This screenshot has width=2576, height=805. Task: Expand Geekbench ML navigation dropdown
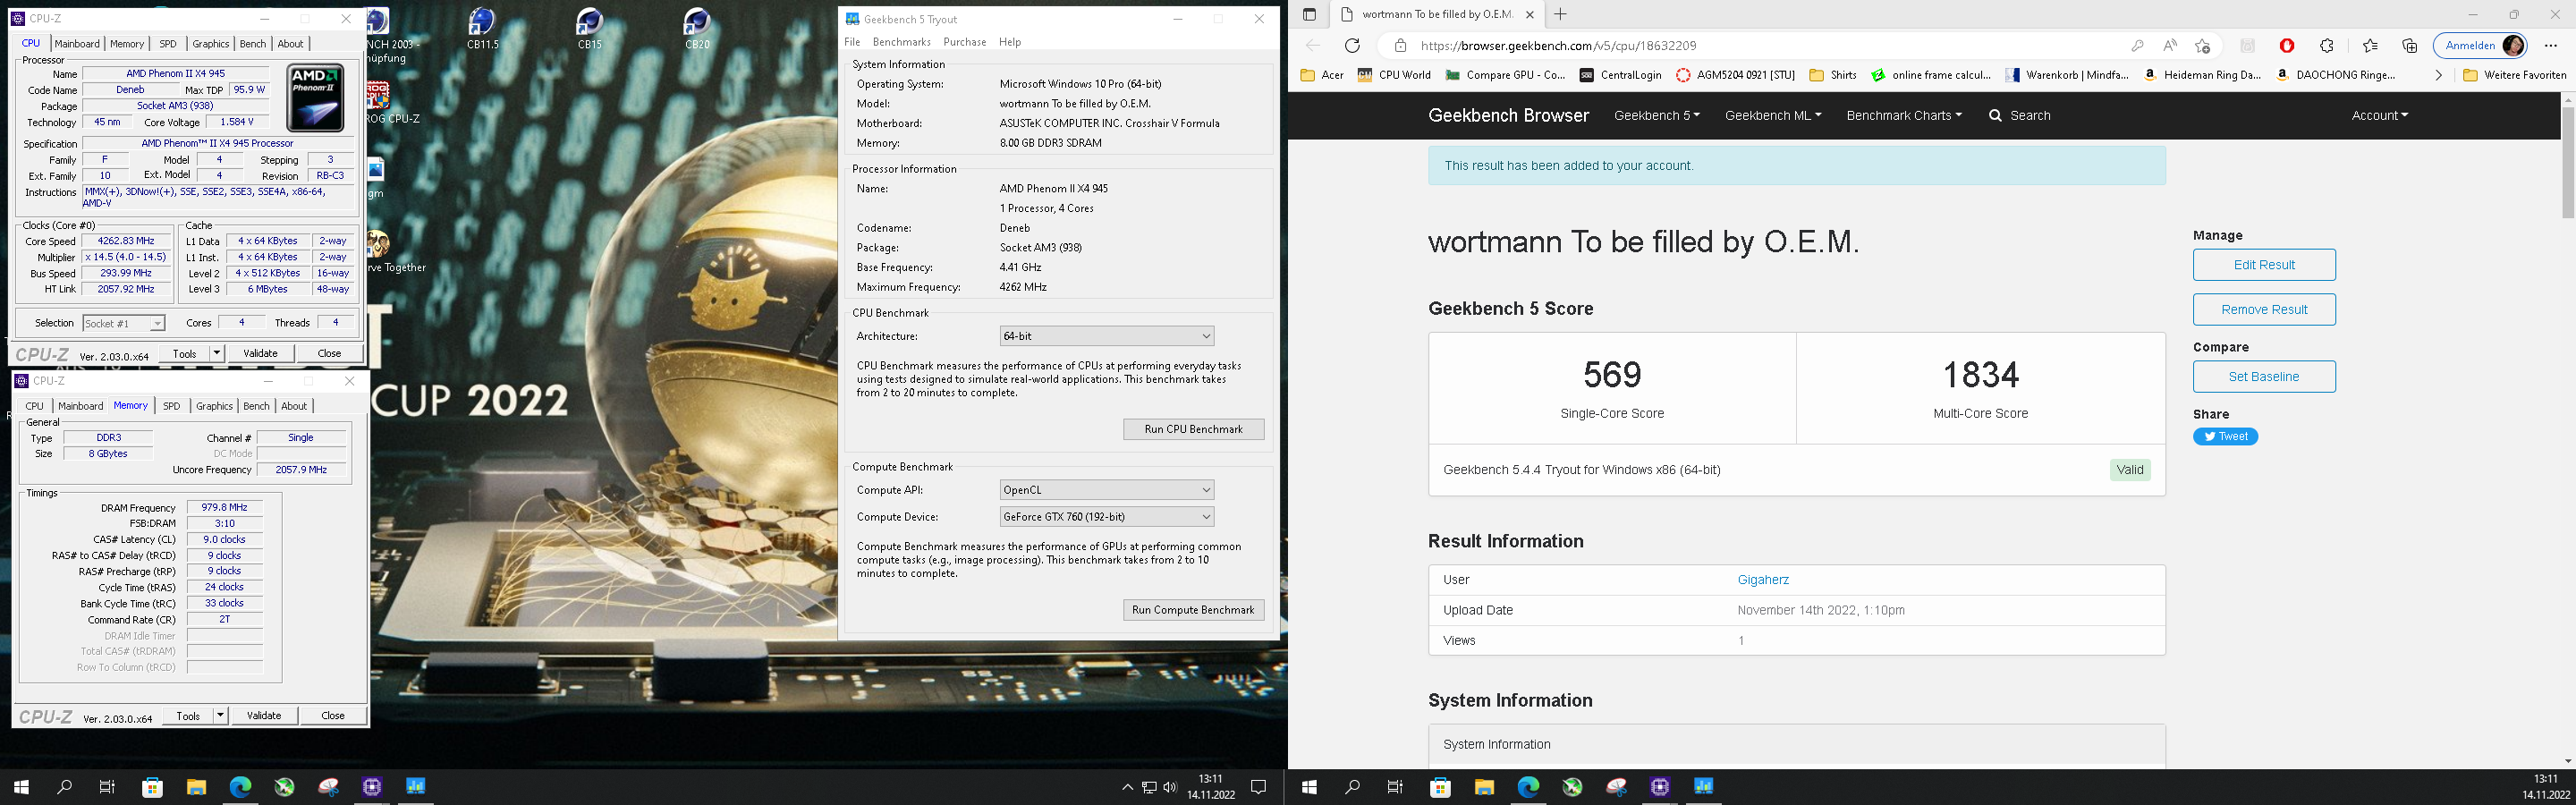pos(1773,116)
